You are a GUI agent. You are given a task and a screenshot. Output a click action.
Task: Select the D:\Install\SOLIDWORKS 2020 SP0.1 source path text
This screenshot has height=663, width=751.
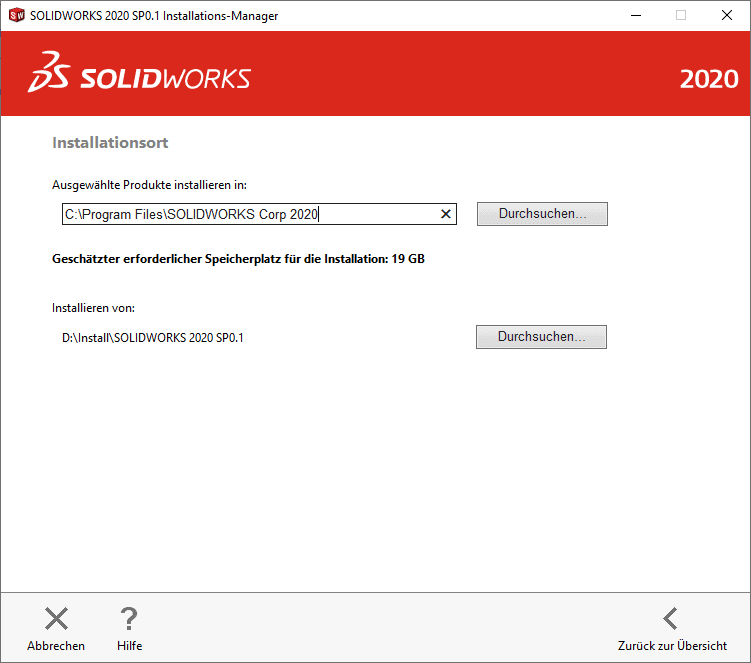153,338
